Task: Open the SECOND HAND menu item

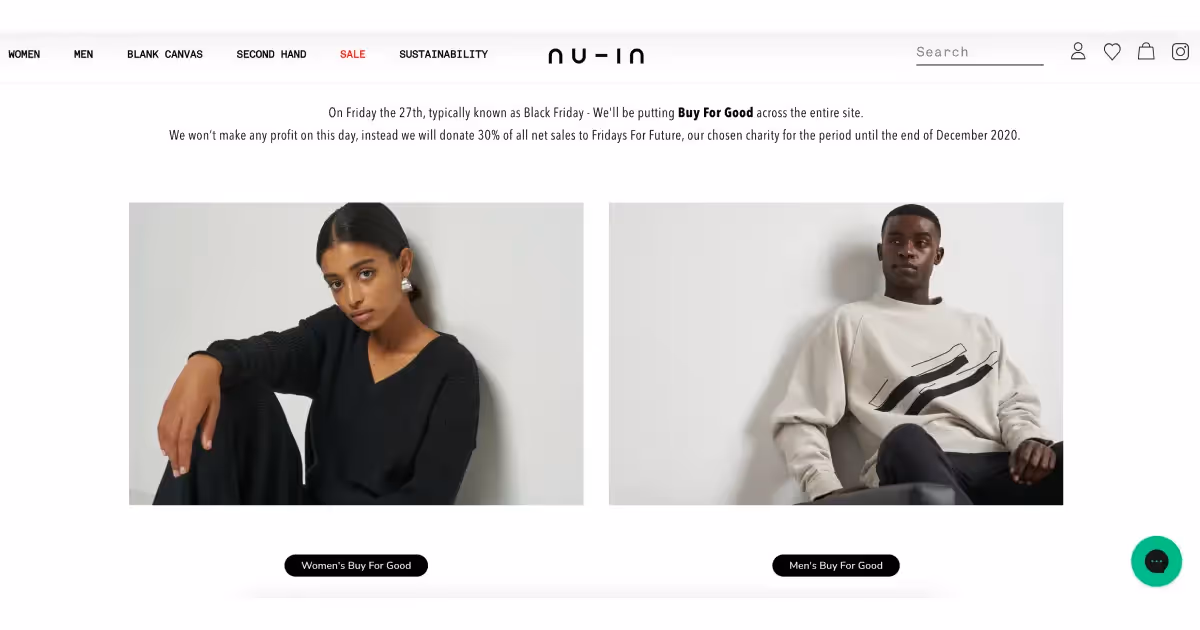Action: 271,54
